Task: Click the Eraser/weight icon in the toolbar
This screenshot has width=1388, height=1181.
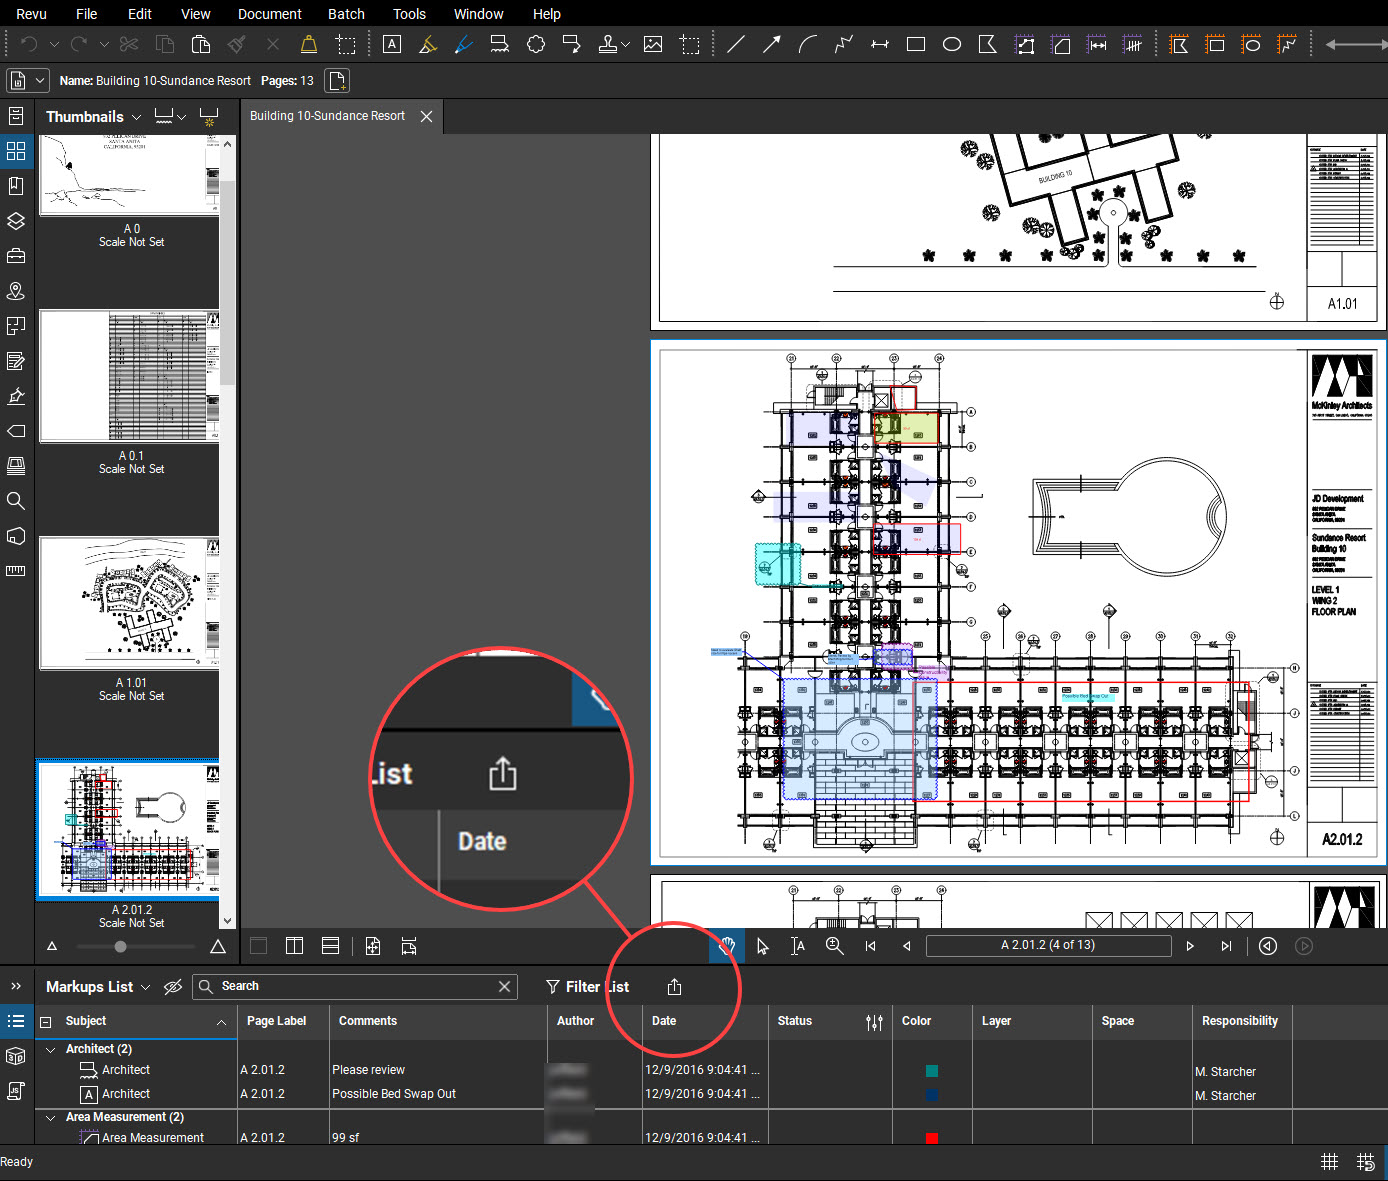Action: (309, 44)
